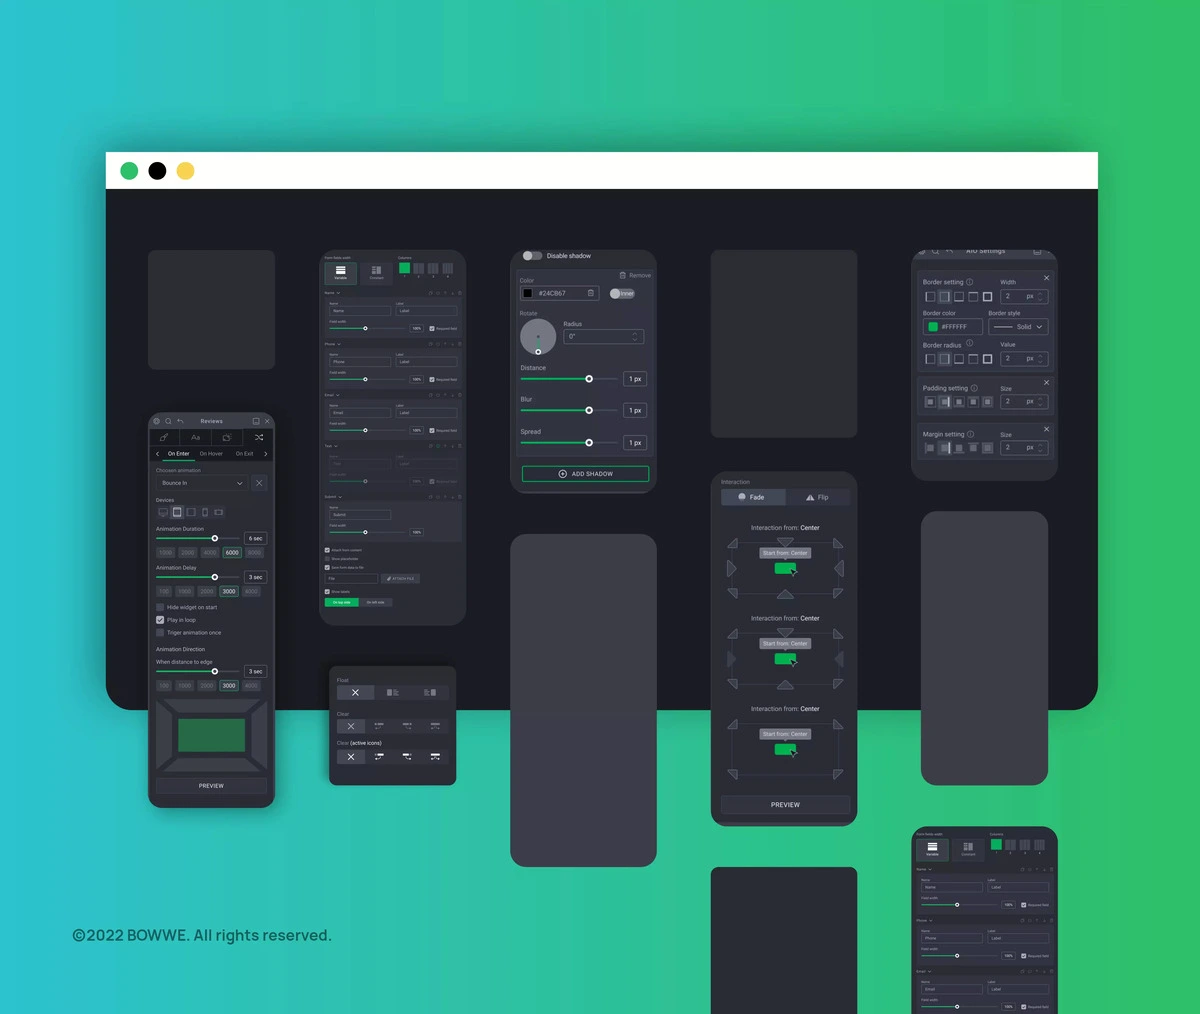
Task: Select the last Margin setting icon
Action: 987,448
